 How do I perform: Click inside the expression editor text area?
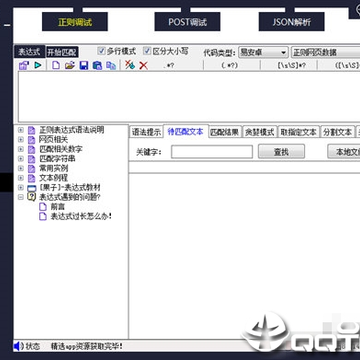click(189, 97)
